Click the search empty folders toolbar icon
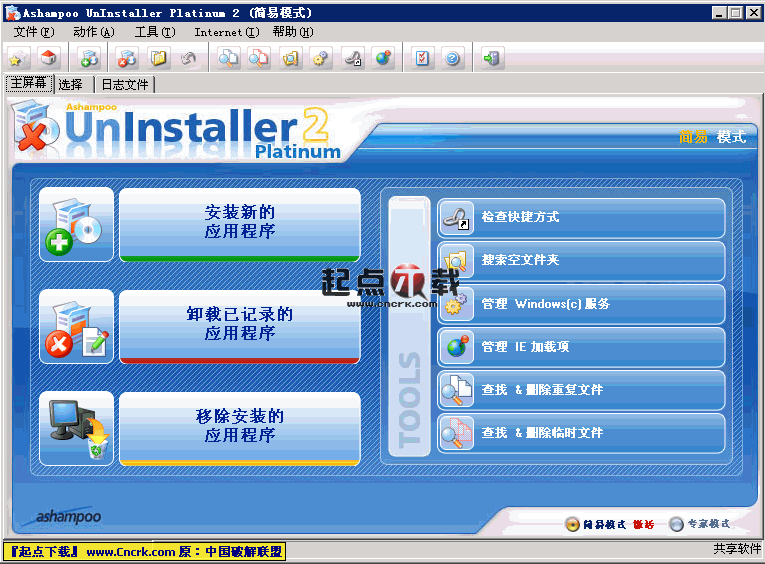Screen dimensions: 765x564 click(x=290, y=59)
